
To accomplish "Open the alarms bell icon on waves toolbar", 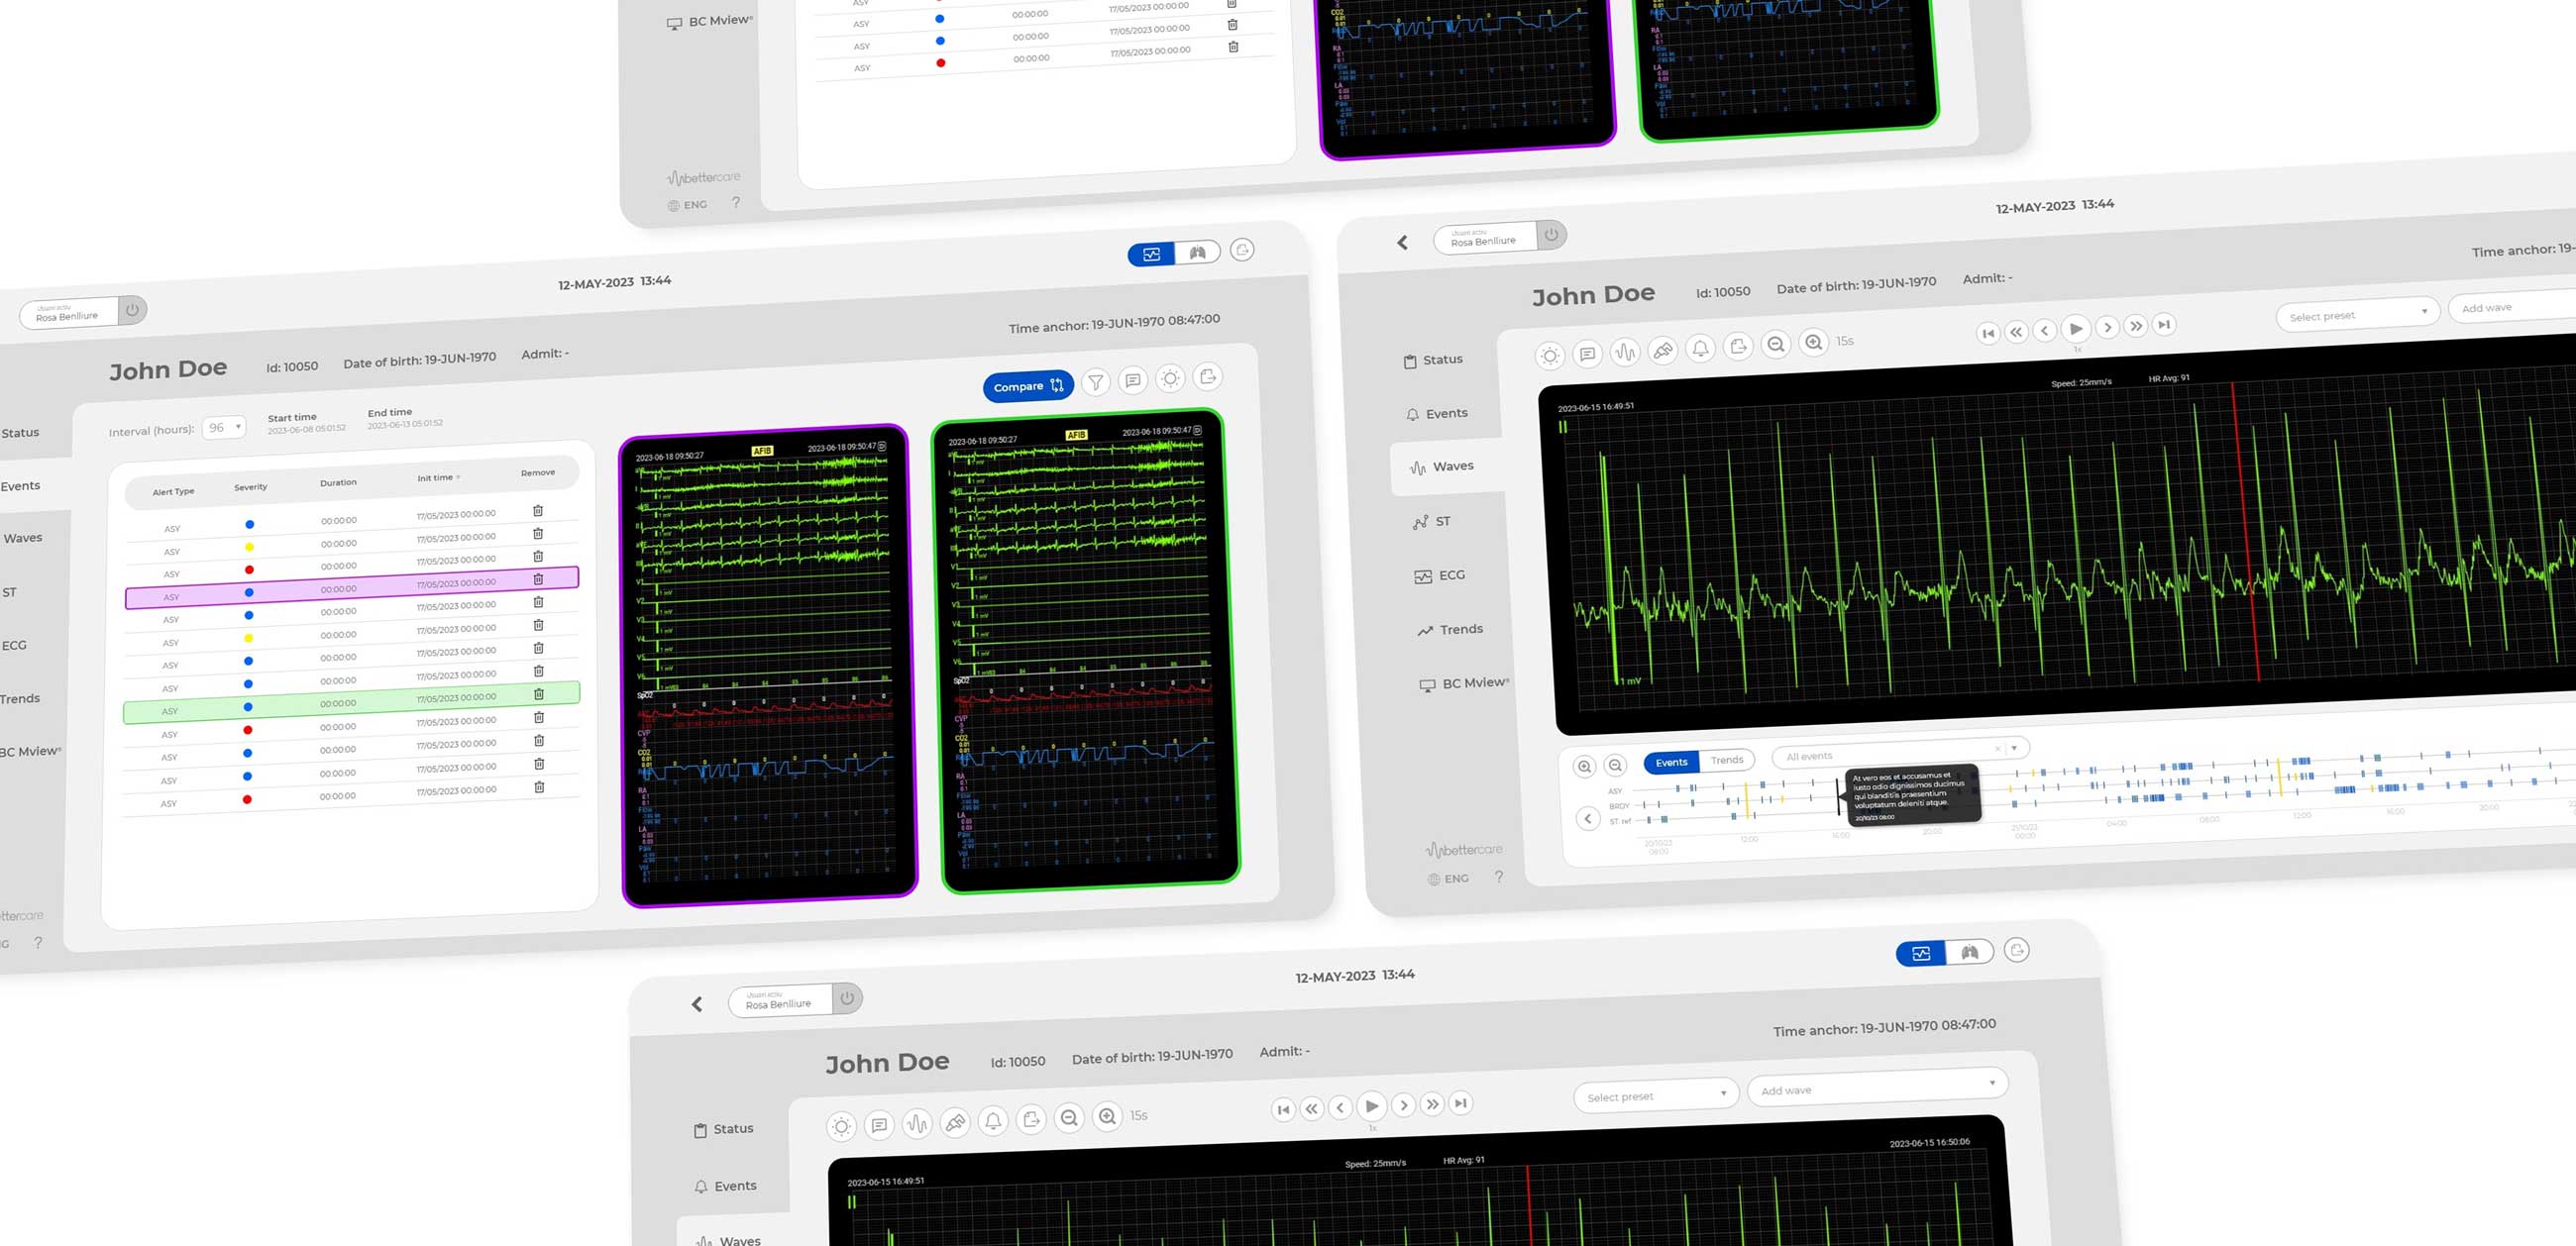I will pyautogui.click(x=1700, y=349).
